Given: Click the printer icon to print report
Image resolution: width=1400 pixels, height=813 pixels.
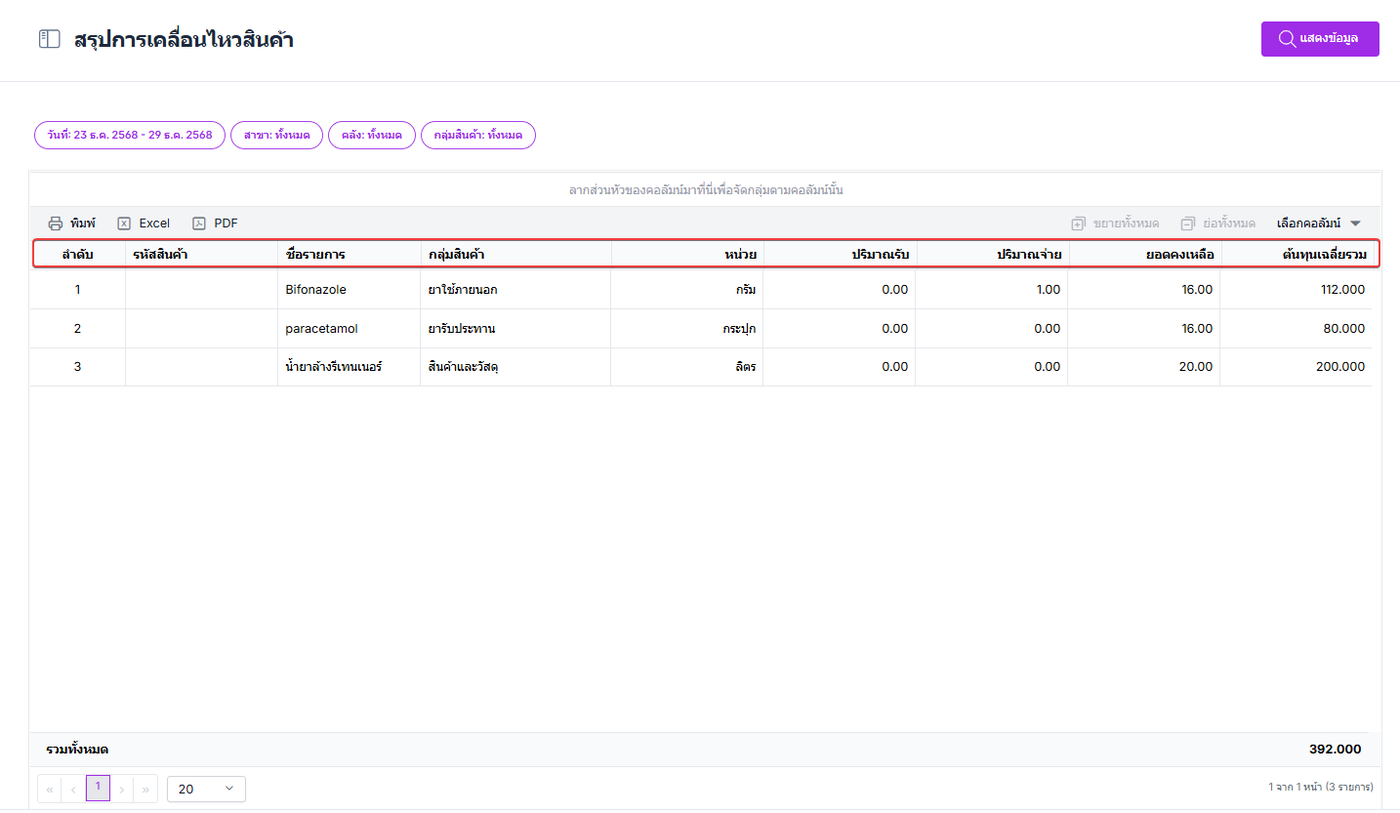Looking at the screenshot, I should [56, 223].
